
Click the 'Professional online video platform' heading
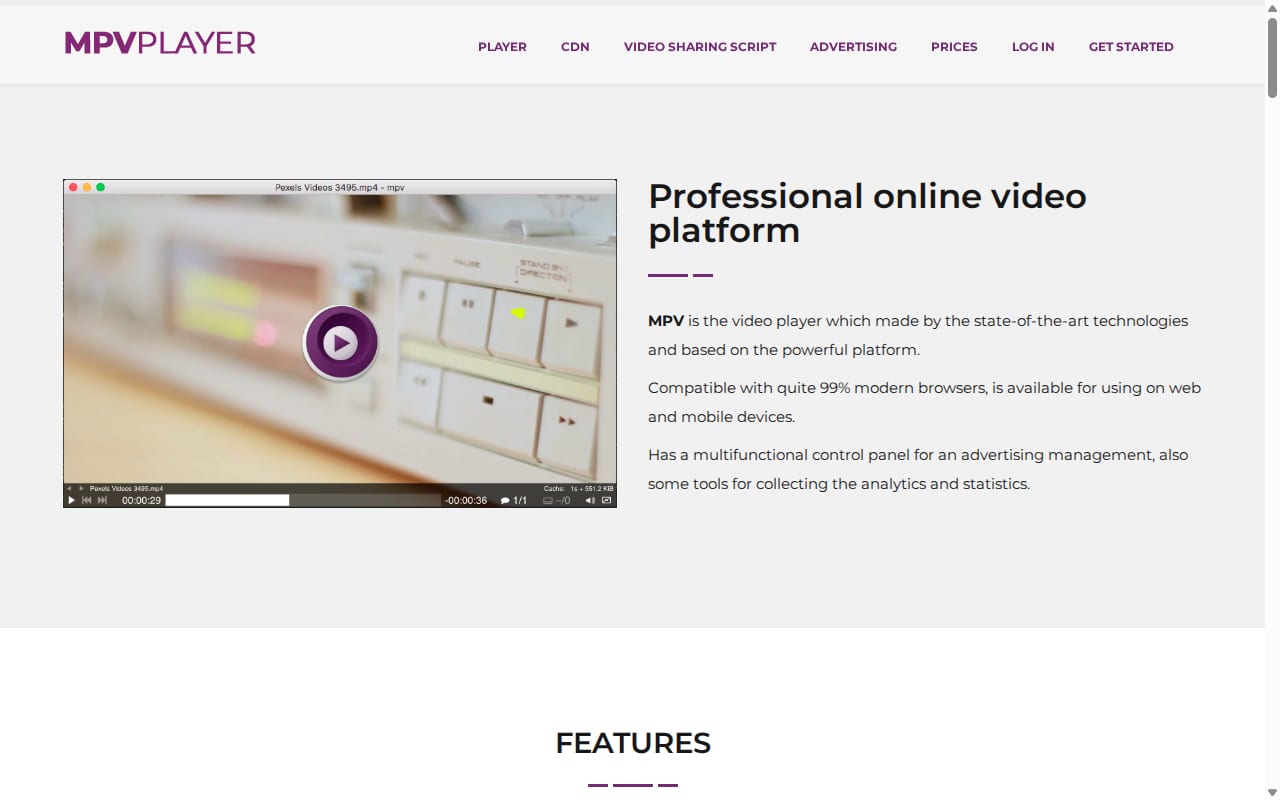coord(867,213)
